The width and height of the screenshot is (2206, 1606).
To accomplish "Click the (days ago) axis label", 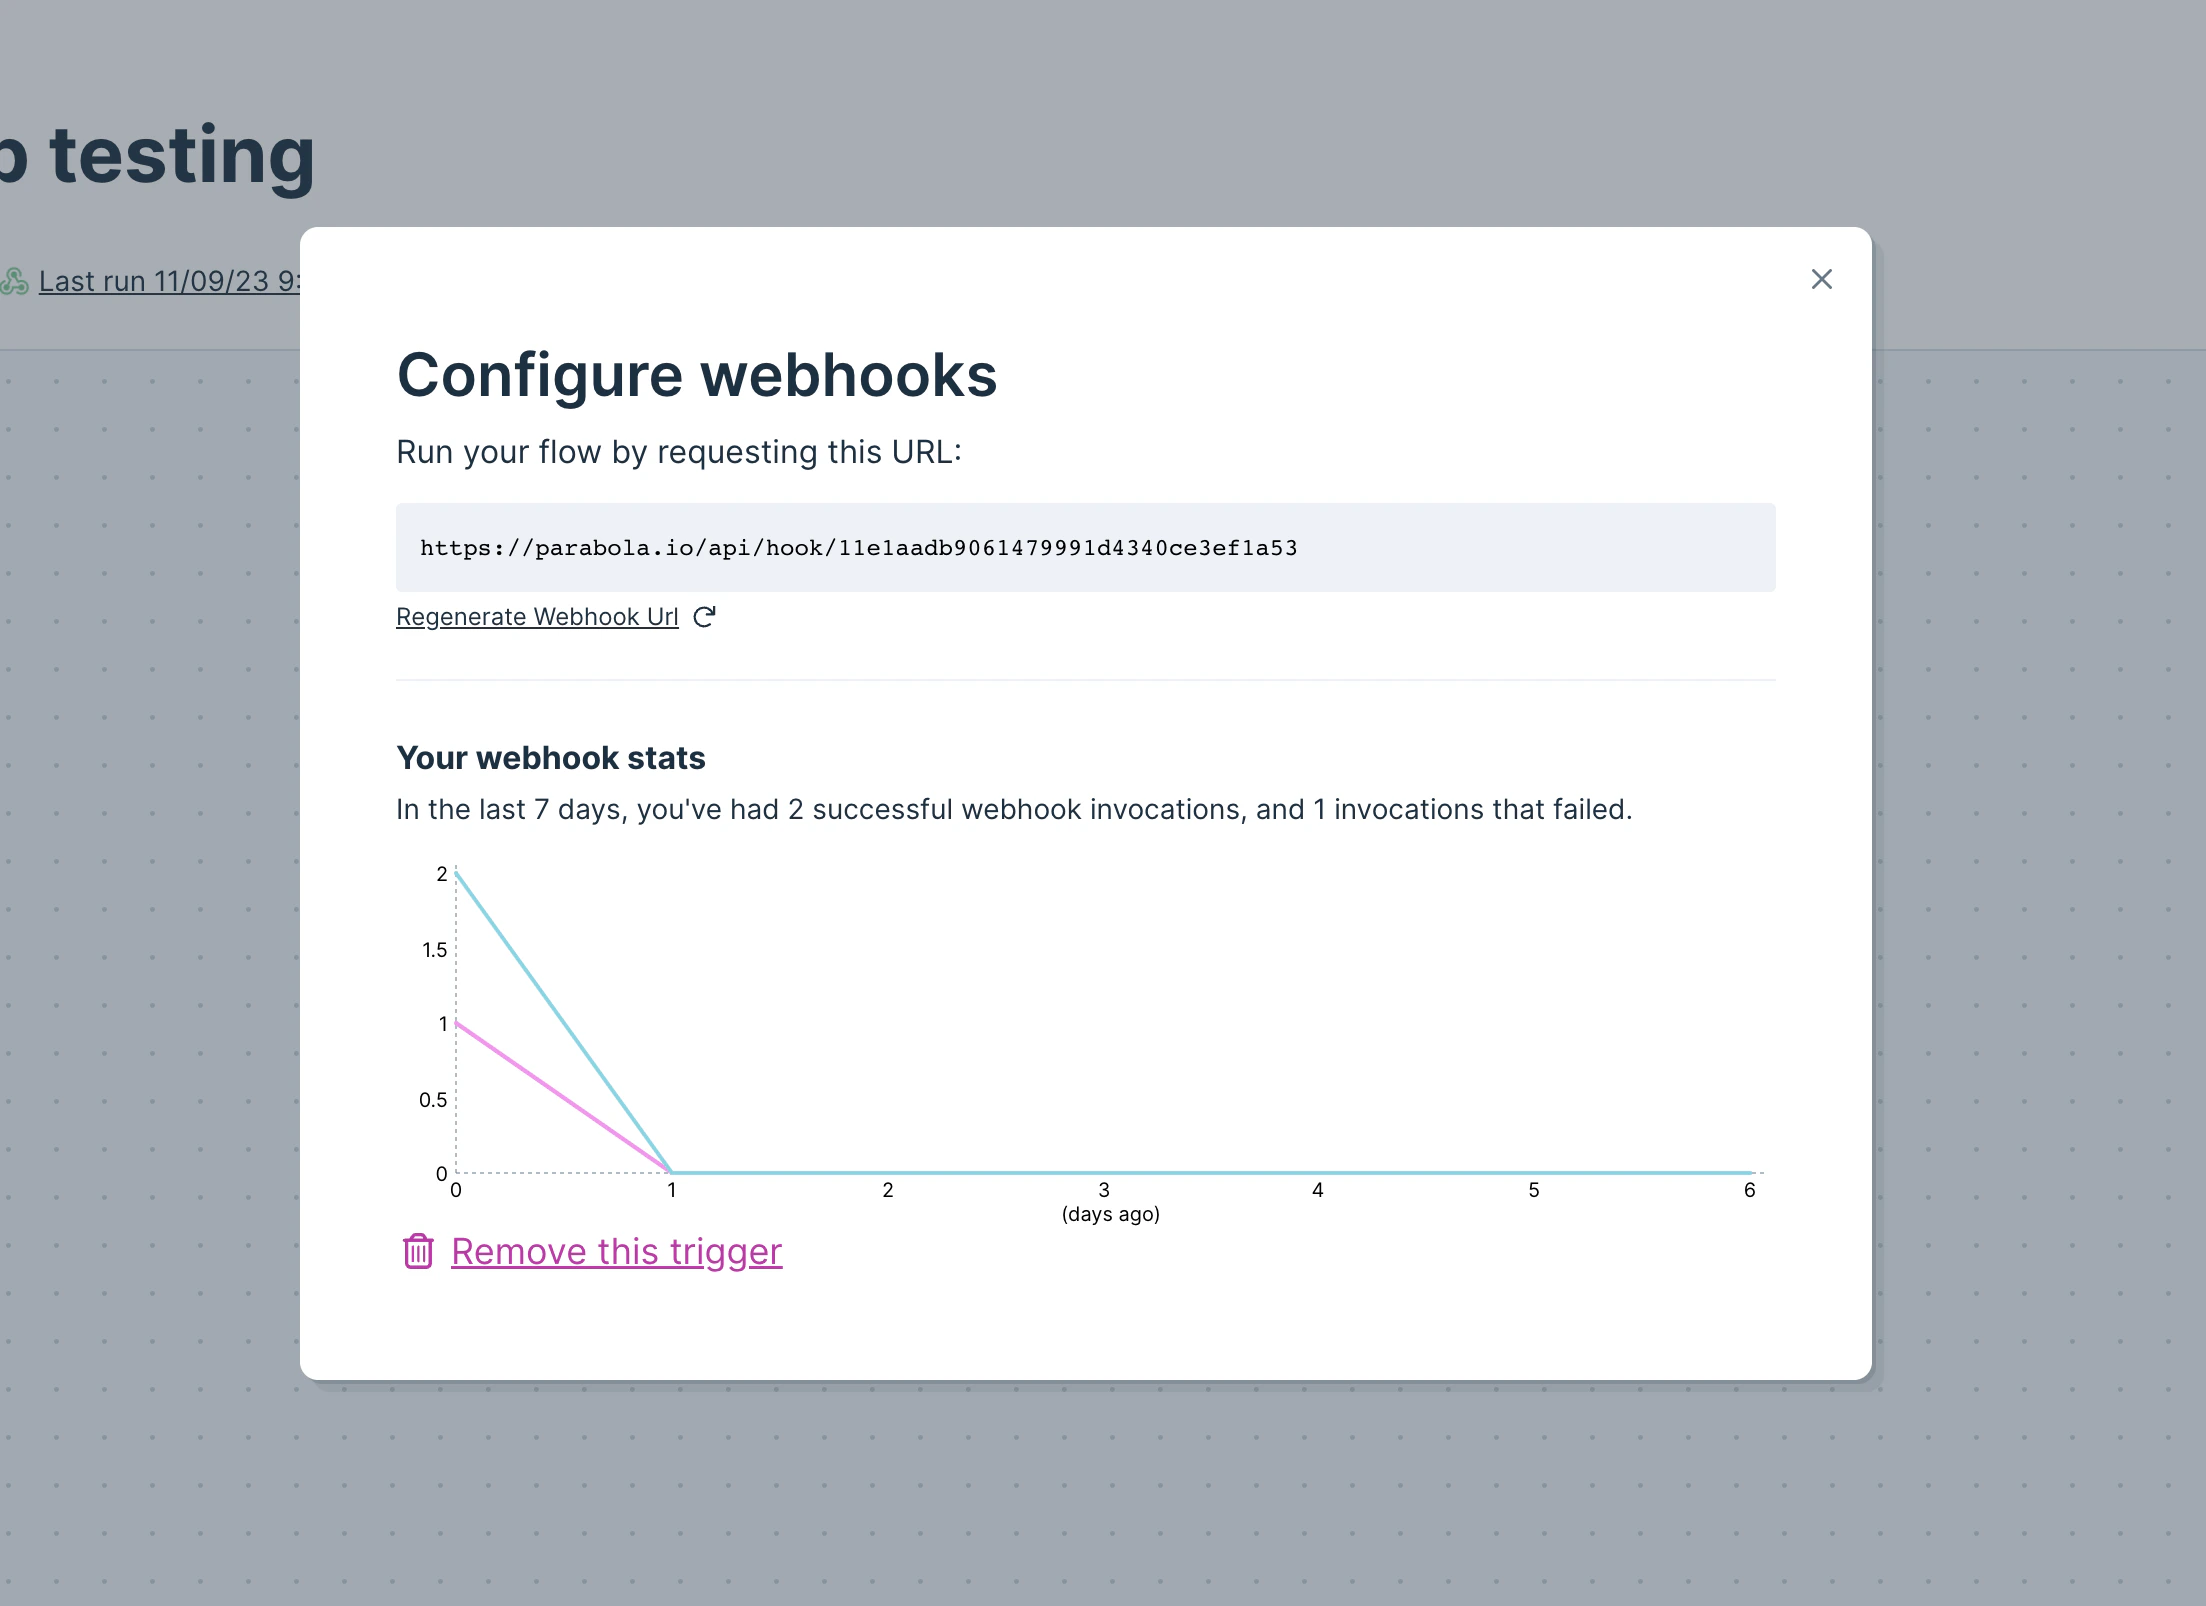I will point(1110,1214).
